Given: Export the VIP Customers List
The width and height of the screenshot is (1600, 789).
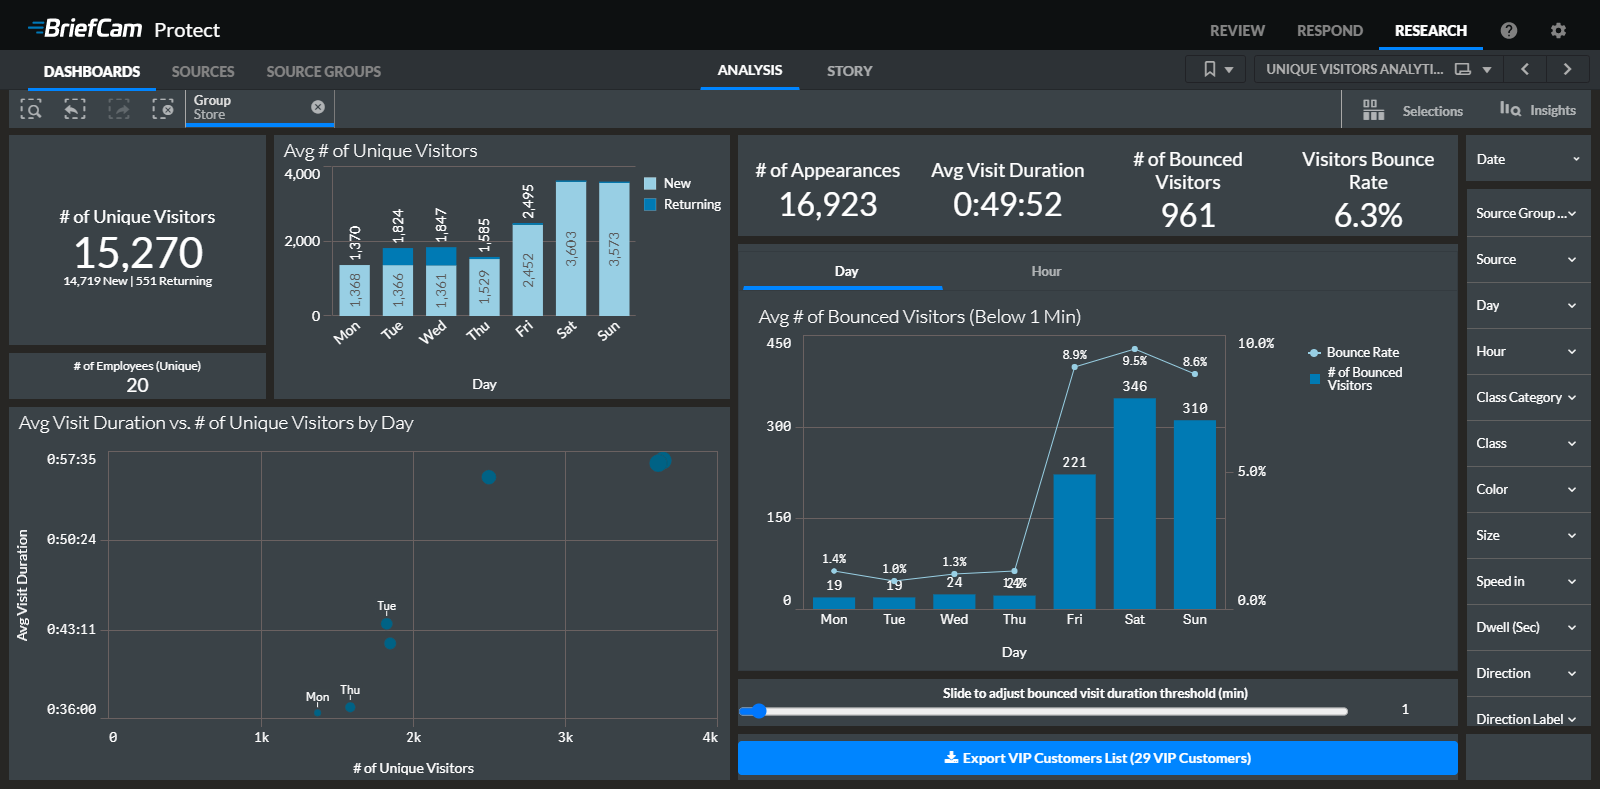Looking at the screenshot, I should tap(1097, 758).
